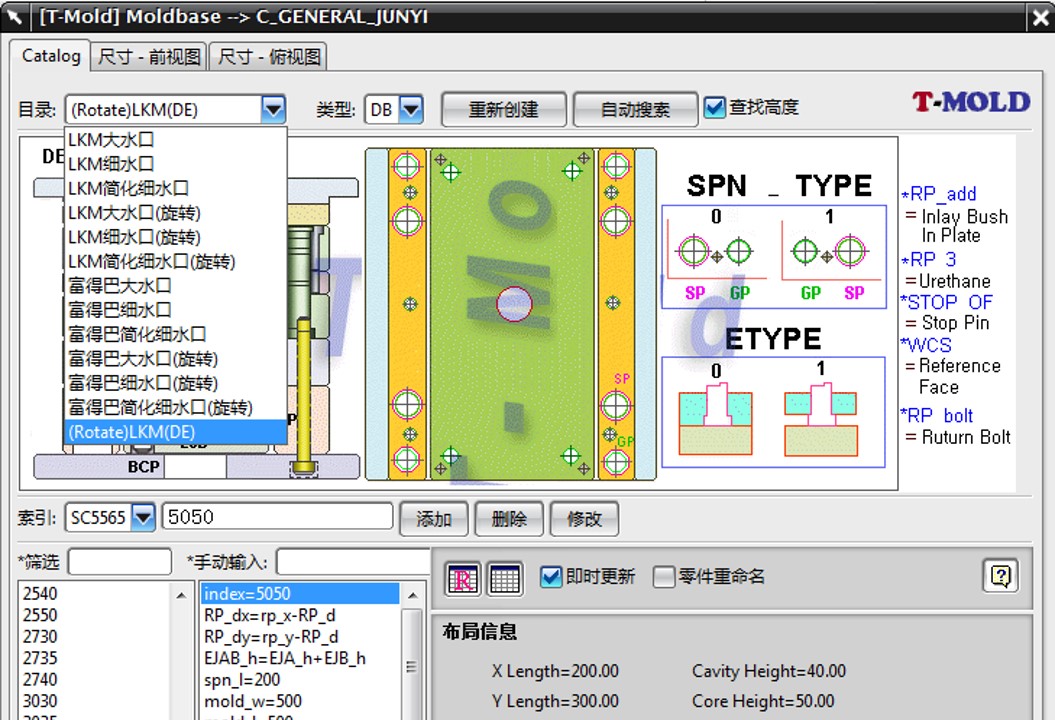This screenshot has height=720, width=1055.
Task: Choose LKM细水口 from the catalog list
Action: pyautogui.click(x=176, y=164)
